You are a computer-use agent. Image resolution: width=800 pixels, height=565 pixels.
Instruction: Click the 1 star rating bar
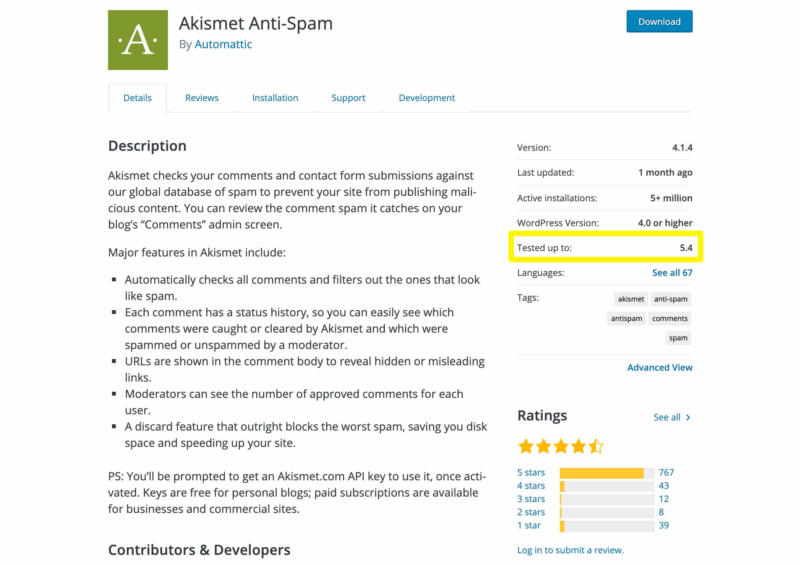coord(606,526)
